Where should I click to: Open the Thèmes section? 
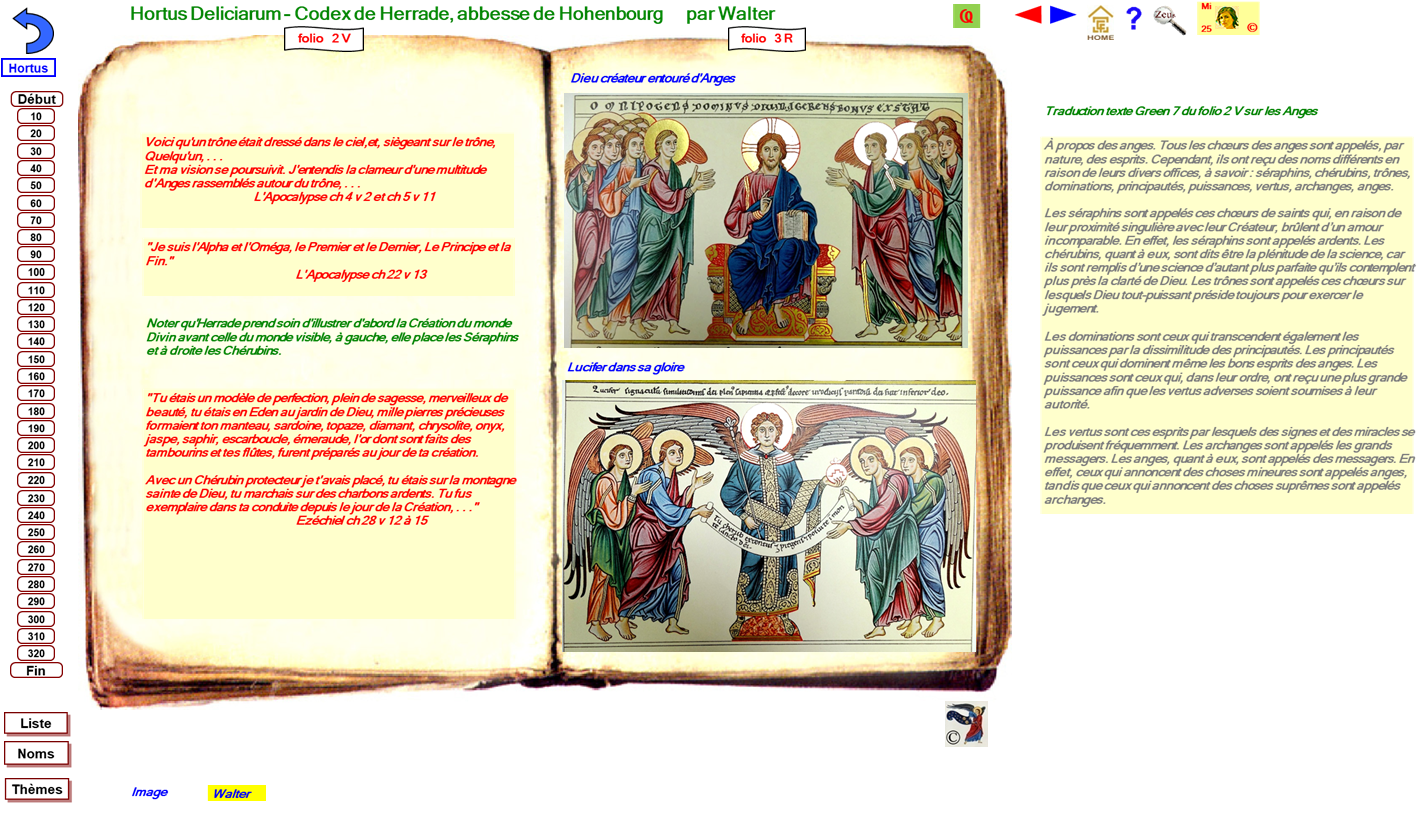[38, 789]
